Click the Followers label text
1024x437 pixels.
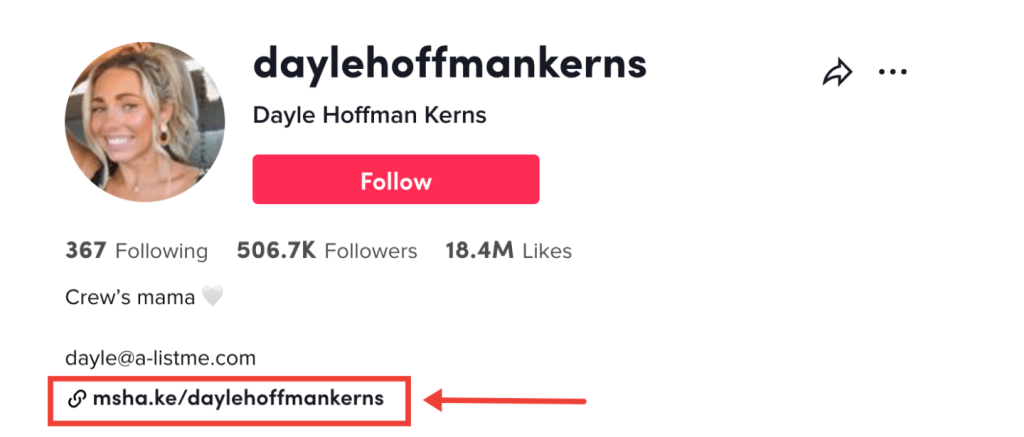[371, 251]
